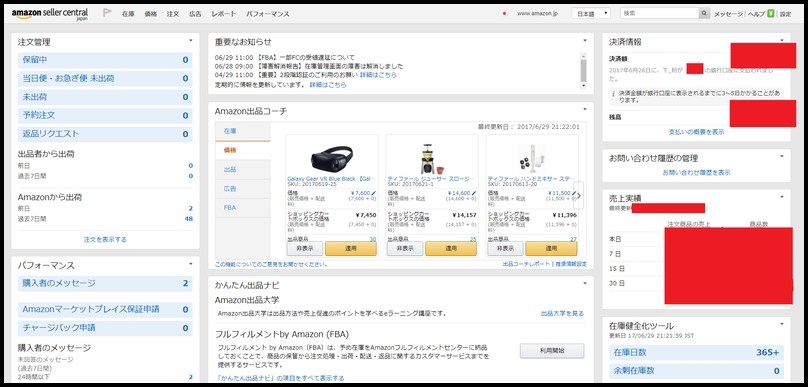Collapse the パフォーマンス panel arrow

(x=190, y=264)
